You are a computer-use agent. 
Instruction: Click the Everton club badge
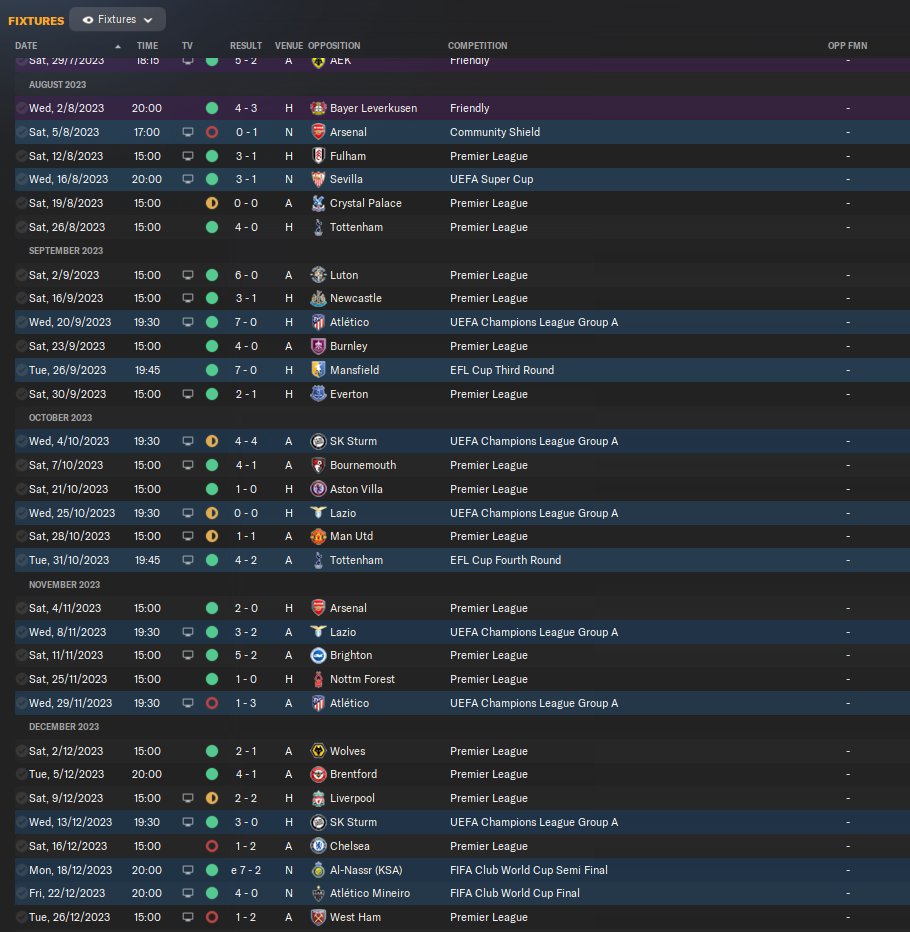319,394
